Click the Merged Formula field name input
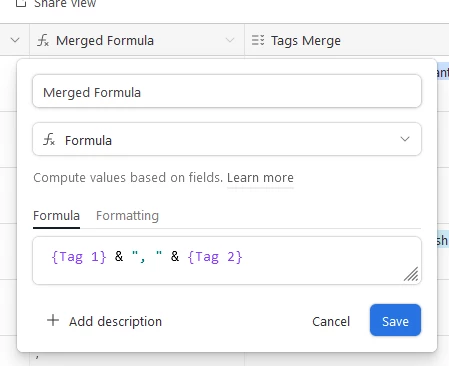The image size is (449, 366). pyautogui.click(x=227, y=91)
